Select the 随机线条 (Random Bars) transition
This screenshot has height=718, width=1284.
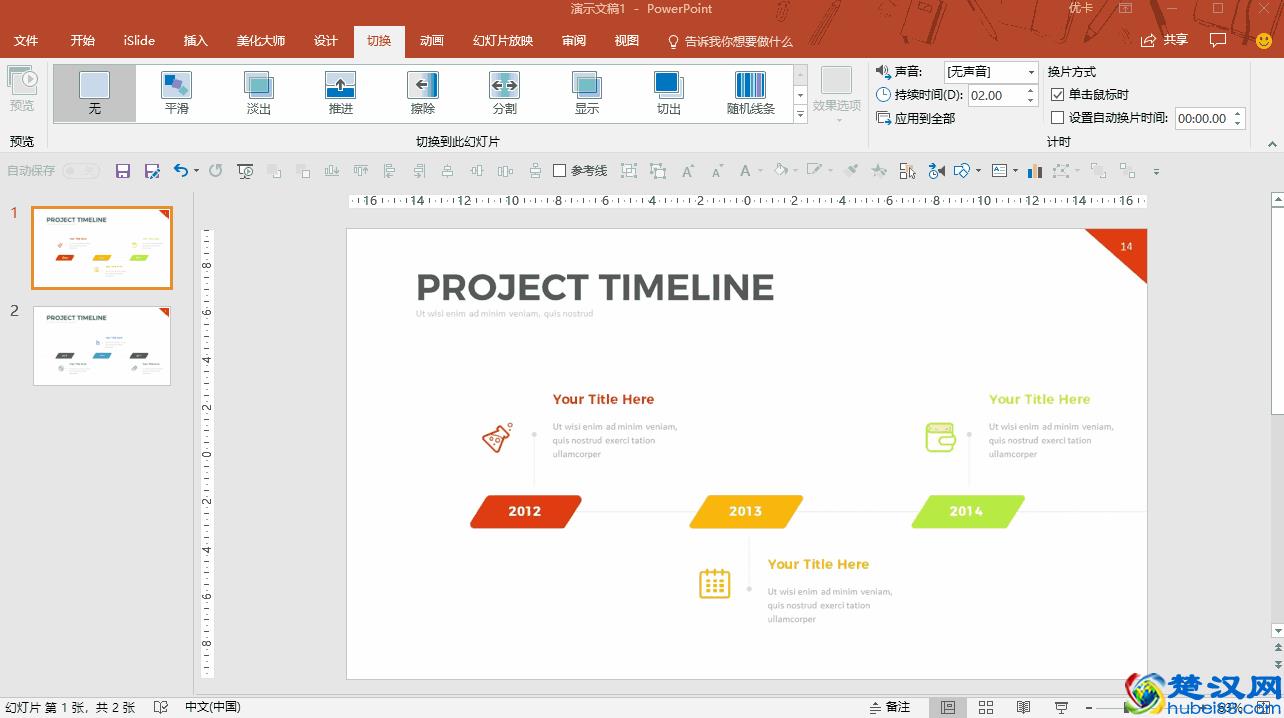[x=750, y=93]
